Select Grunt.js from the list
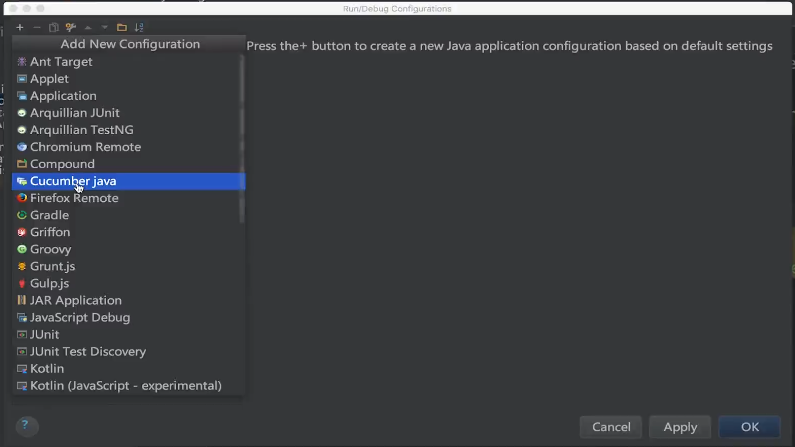Image resolution: width=795 pixels, height=447 pixels. (x=128, y=267)
